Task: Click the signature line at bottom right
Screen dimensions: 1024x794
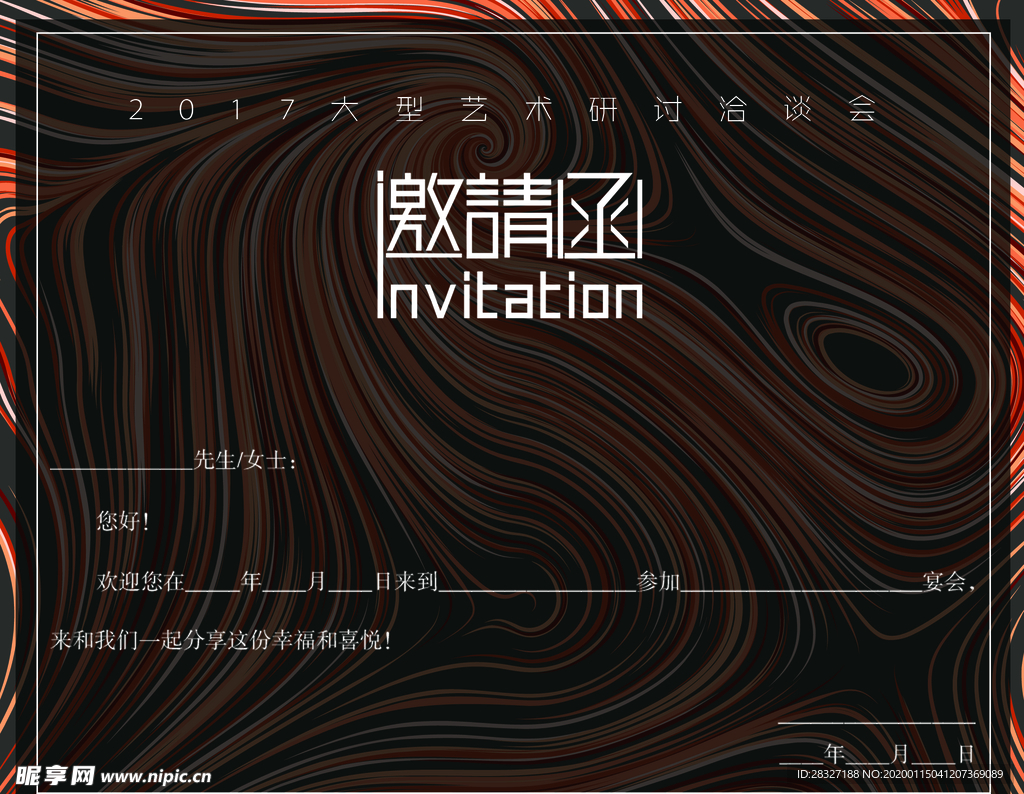Action: (x=876, y=719)
